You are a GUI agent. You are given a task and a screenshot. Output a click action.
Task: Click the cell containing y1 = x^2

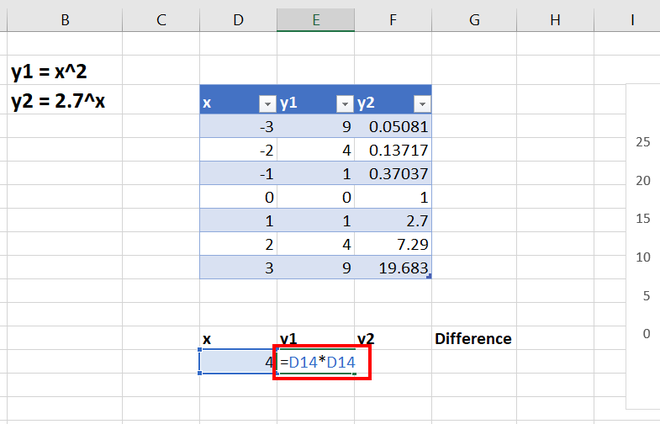(x=55, y=72)
